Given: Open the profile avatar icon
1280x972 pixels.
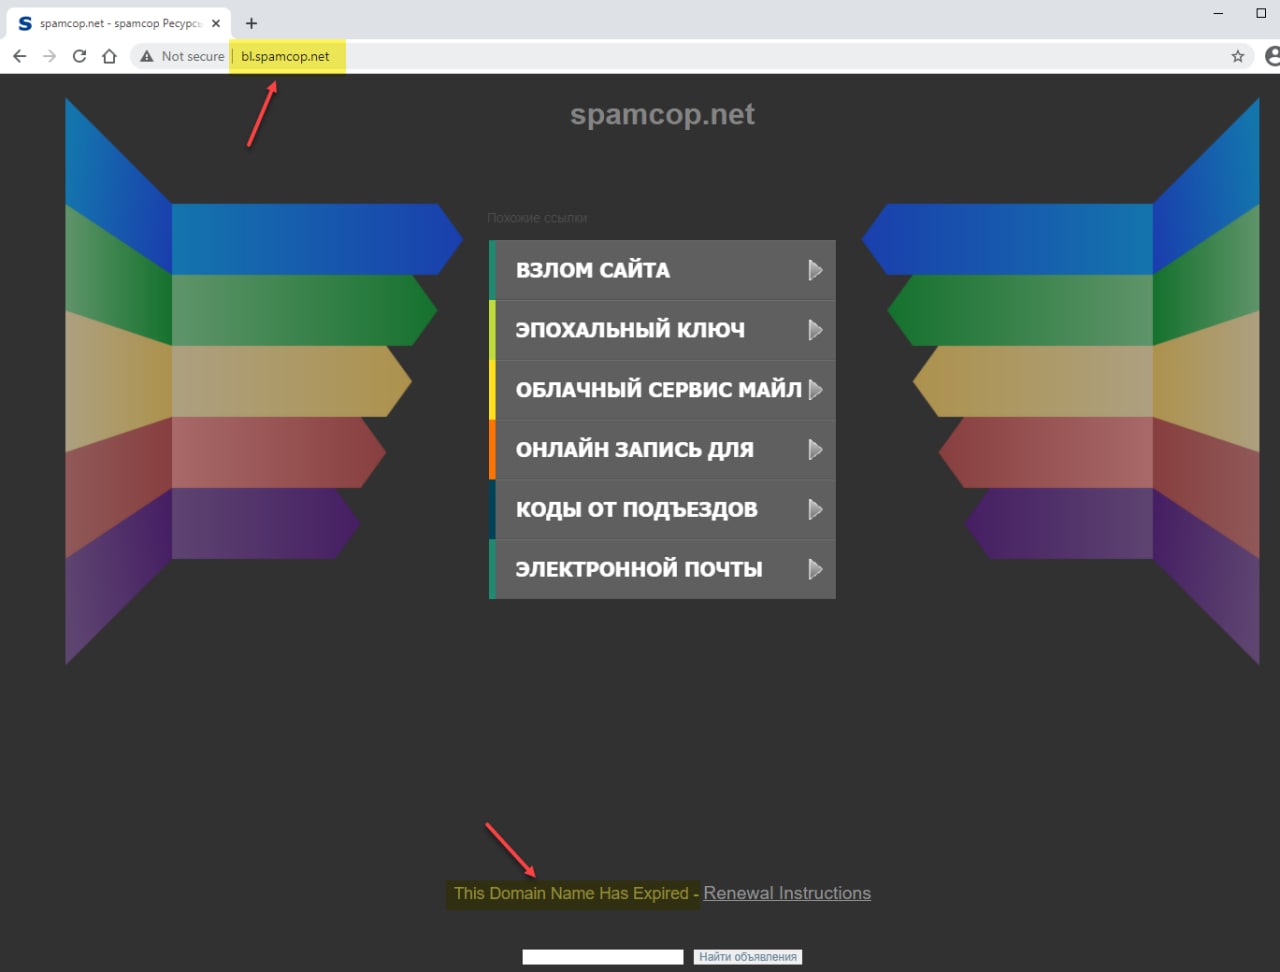Looking at the screenshot, I should tap(1273, 56).
